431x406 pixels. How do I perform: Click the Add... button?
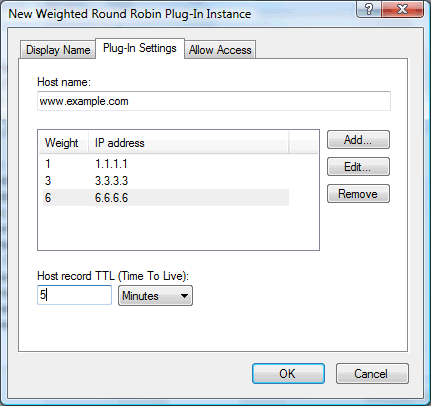point(358,140)
